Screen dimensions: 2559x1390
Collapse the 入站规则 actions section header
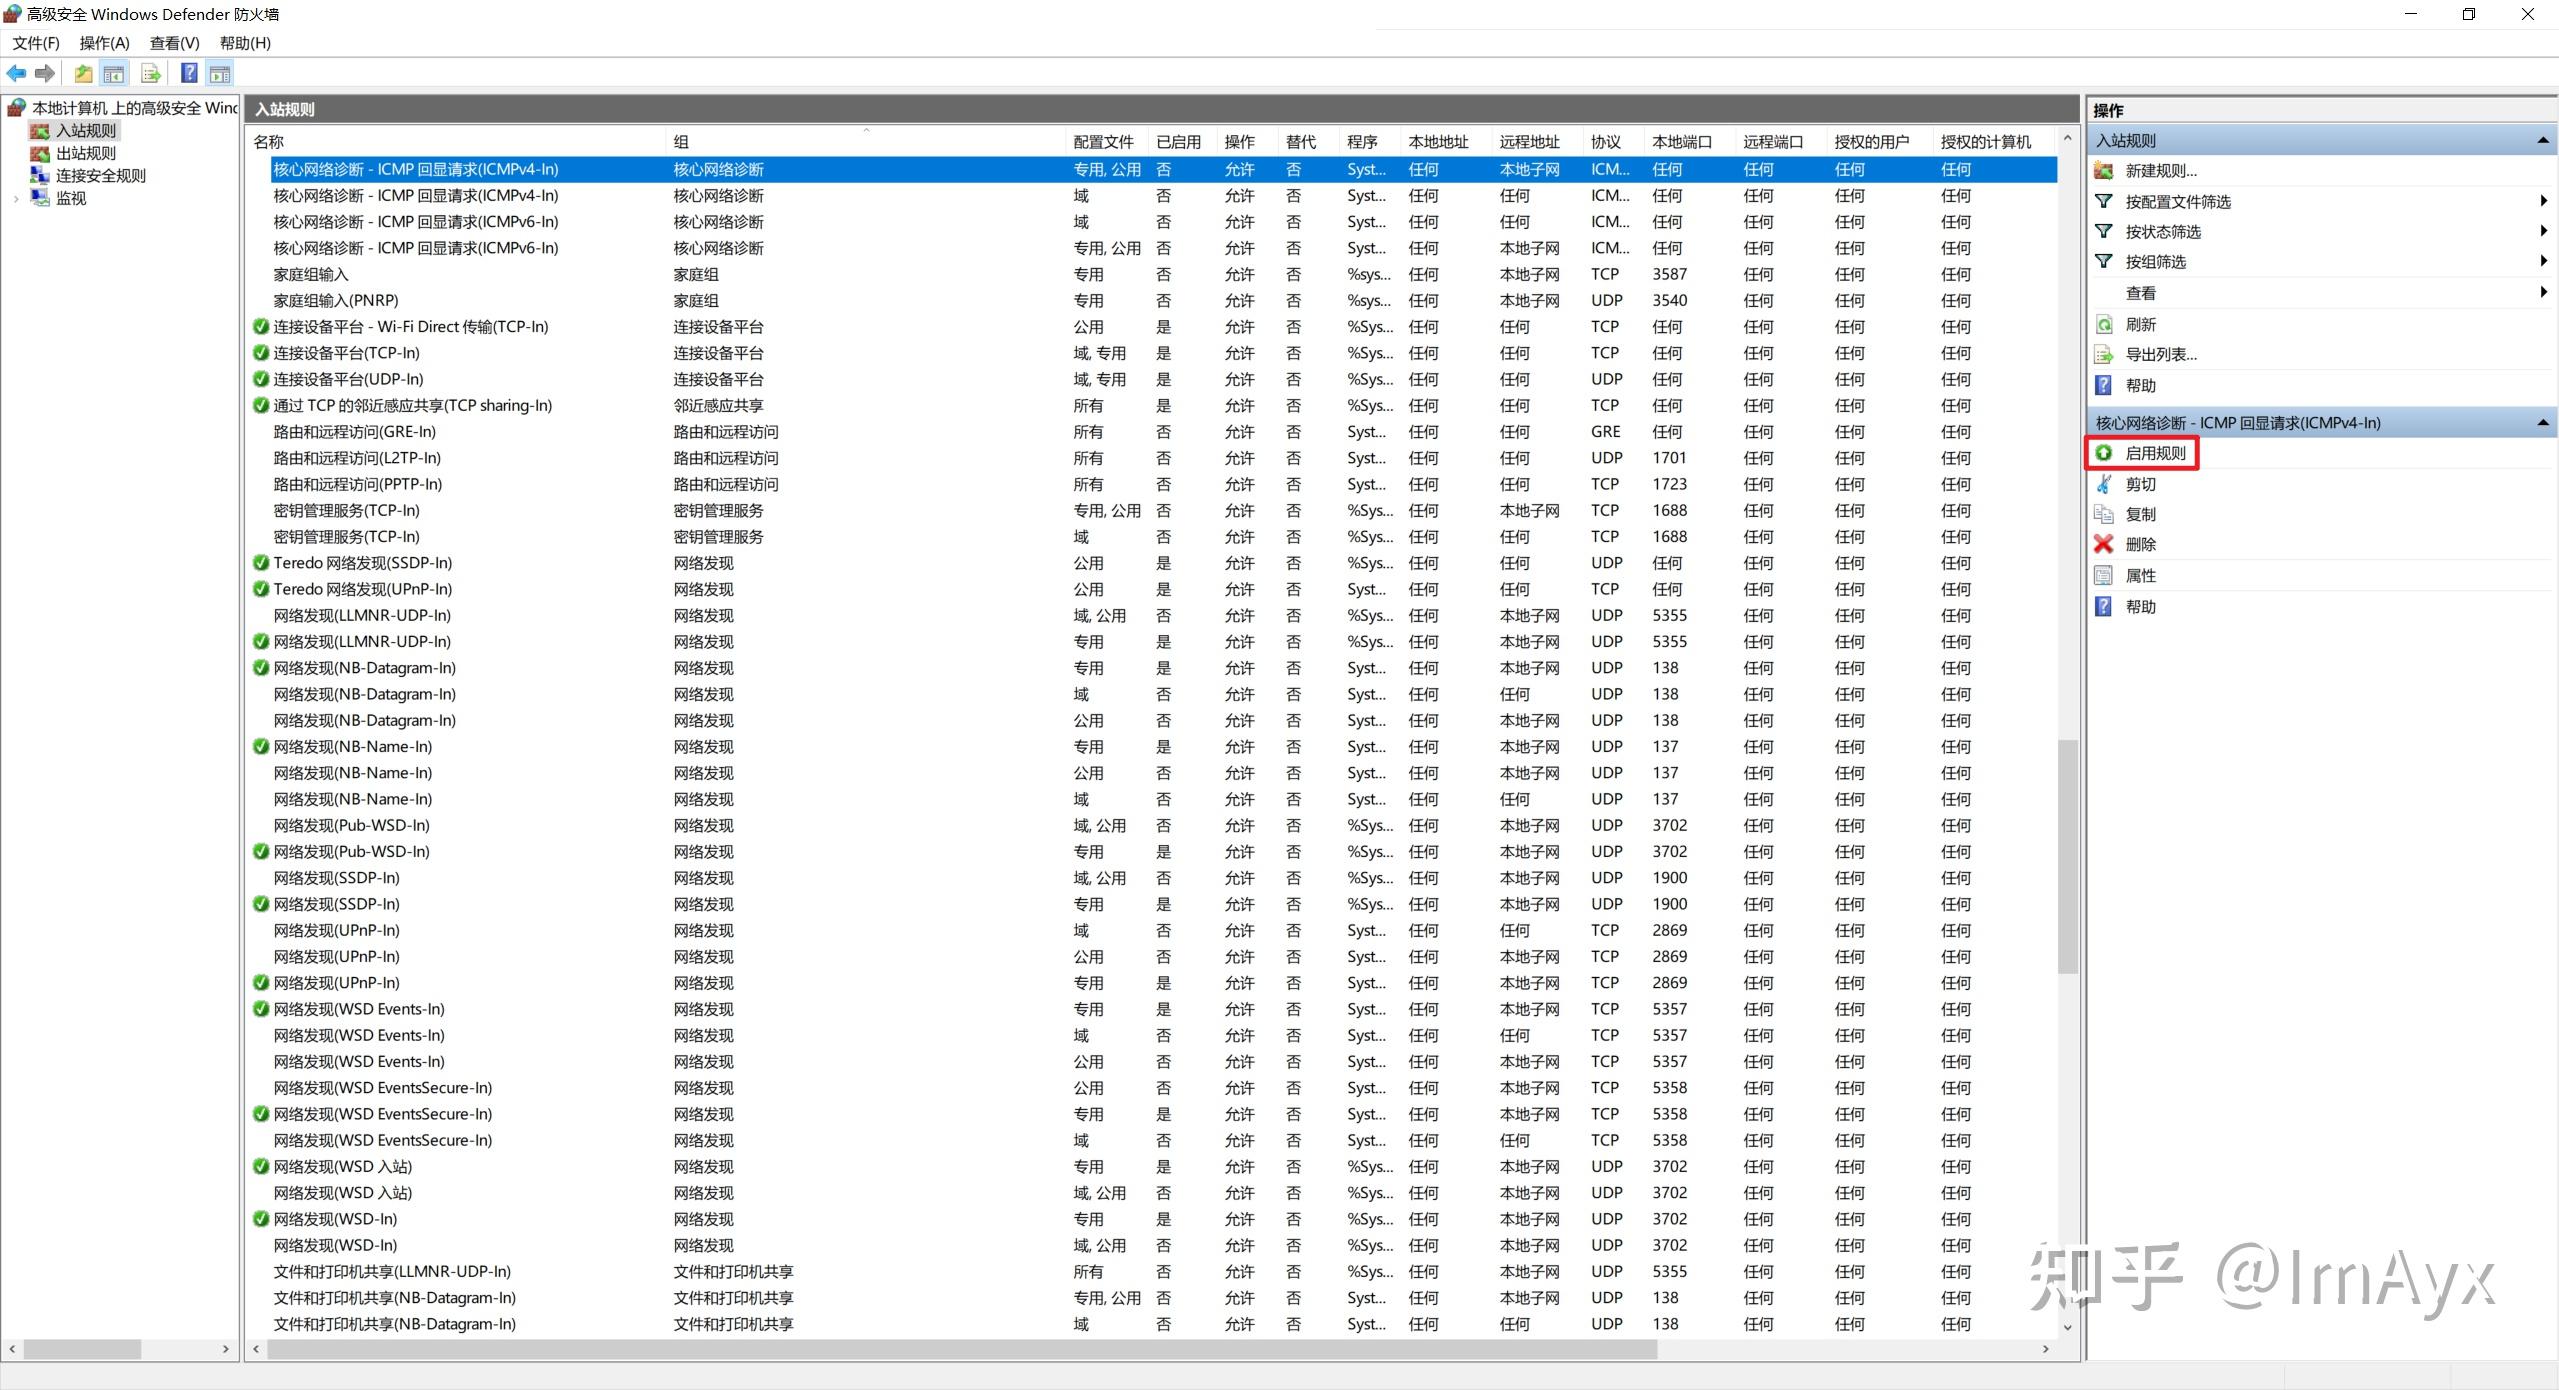2542,141
